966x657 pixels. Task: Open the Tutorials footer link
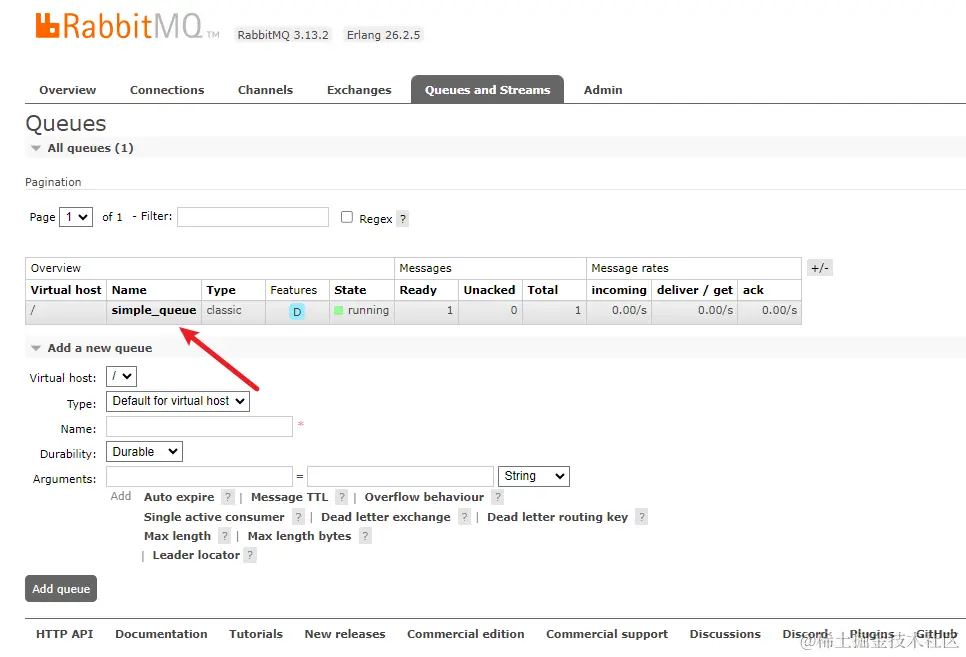tap(256, 634)
